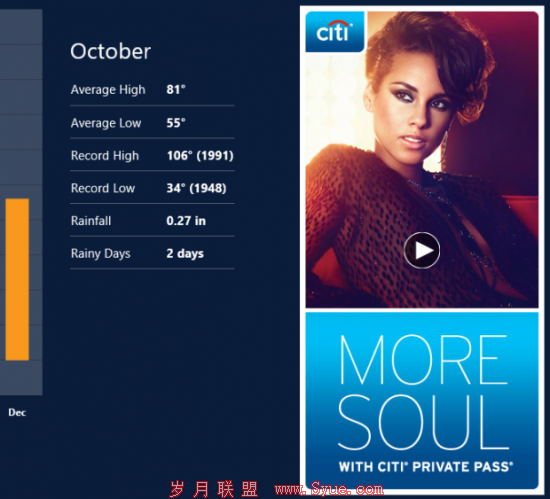Image resolution: width=550 pixels, height=499 pixels.
Task: Click WITH CITI PRIVATE PASS text
Action: pos(426,467)
